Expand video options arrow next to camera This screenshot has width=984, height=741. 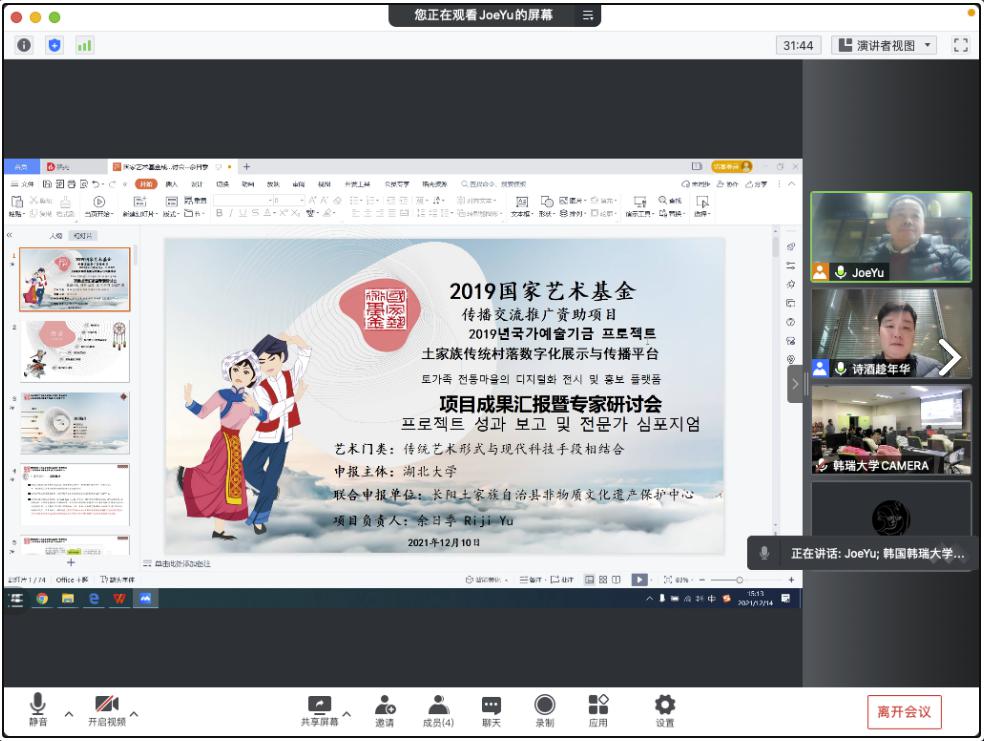134,713
